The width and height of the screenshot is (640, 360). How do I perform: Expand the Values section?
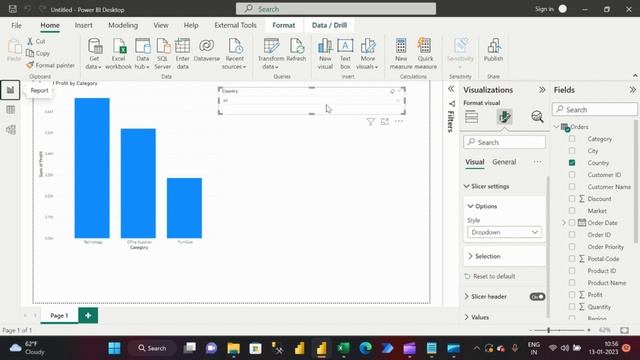coord(467,317)
